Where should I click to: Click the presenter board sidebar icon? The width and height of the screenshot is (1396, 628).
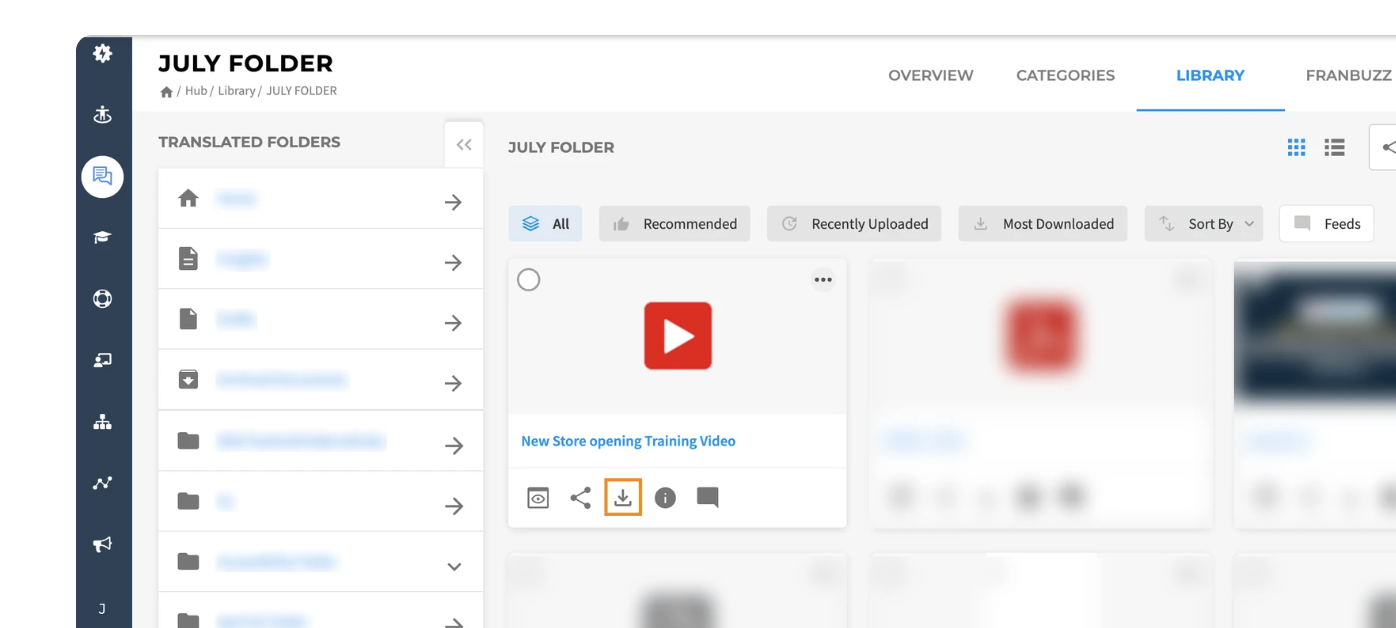tap(102, 360)
